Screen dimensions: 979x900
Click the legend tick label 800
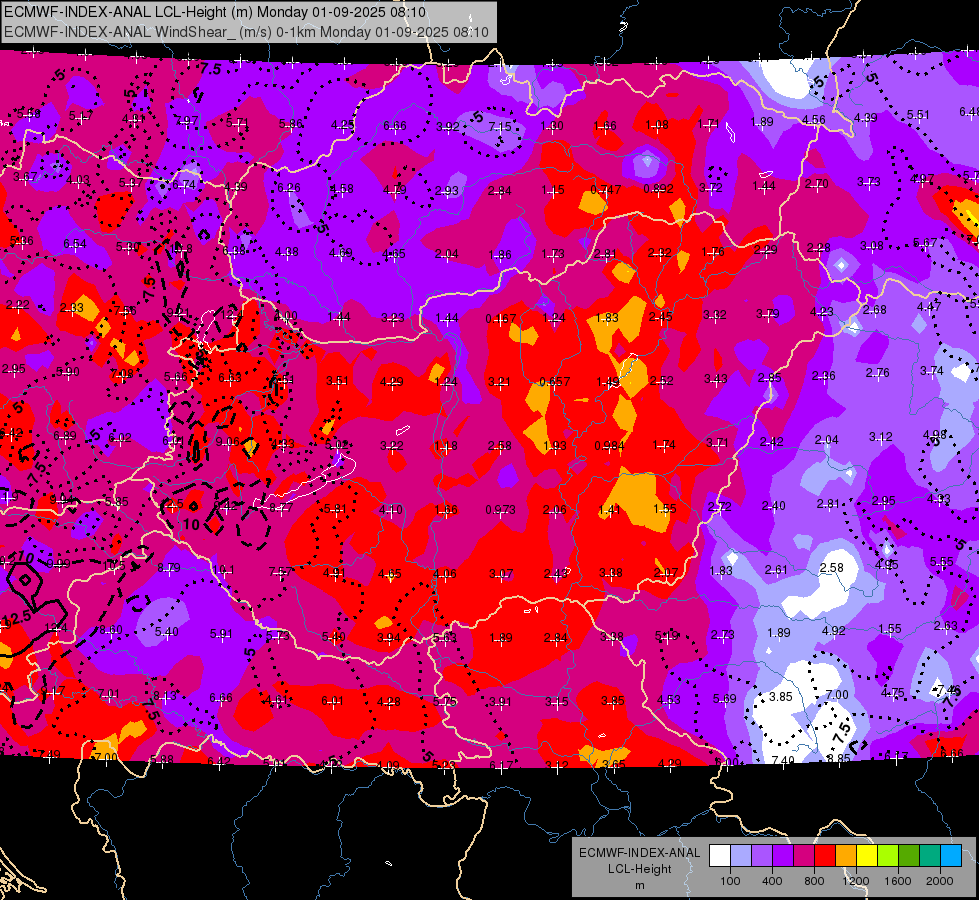814,881
